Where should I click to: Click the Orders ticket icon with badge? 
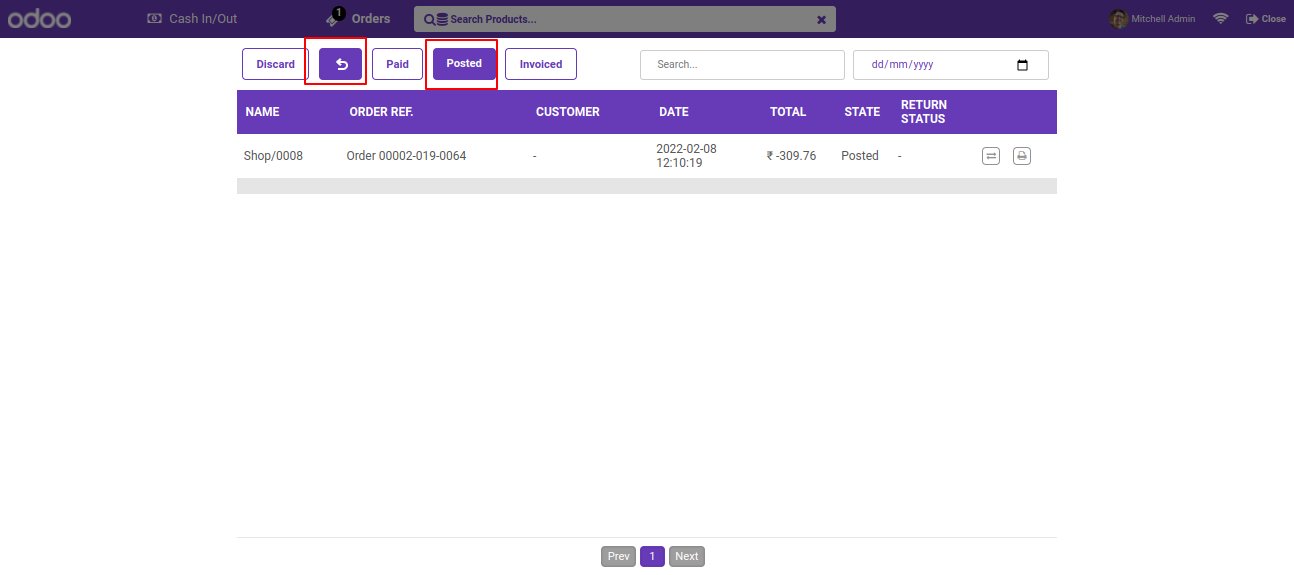click(x=334, y=18)
